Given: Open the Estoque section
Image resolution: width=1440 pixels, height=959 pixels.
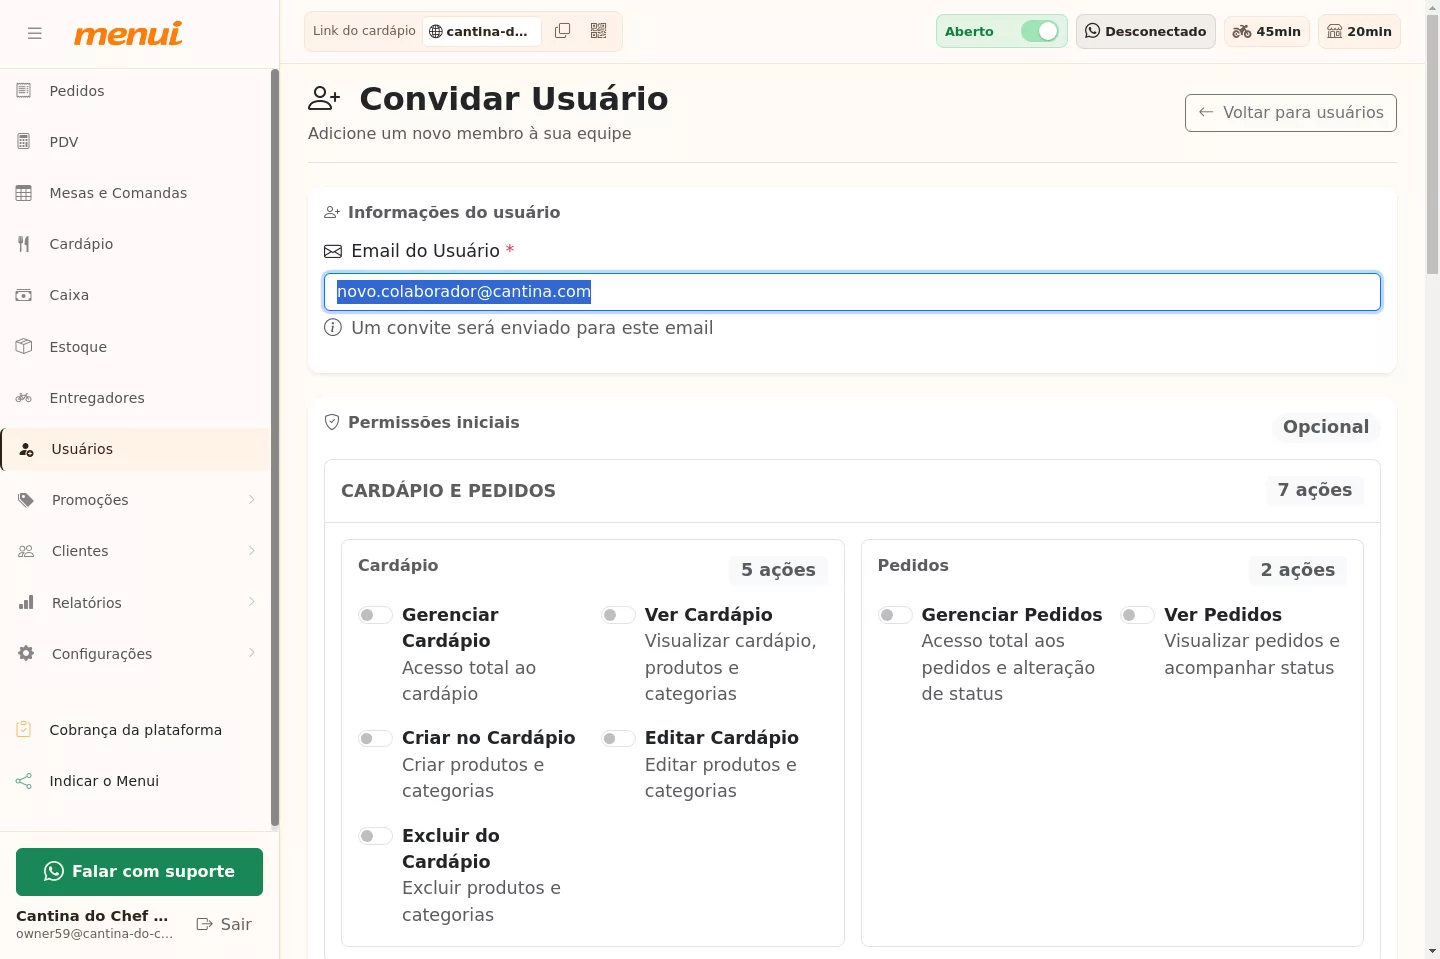Looking at the screenshot, I should (135, 347).
